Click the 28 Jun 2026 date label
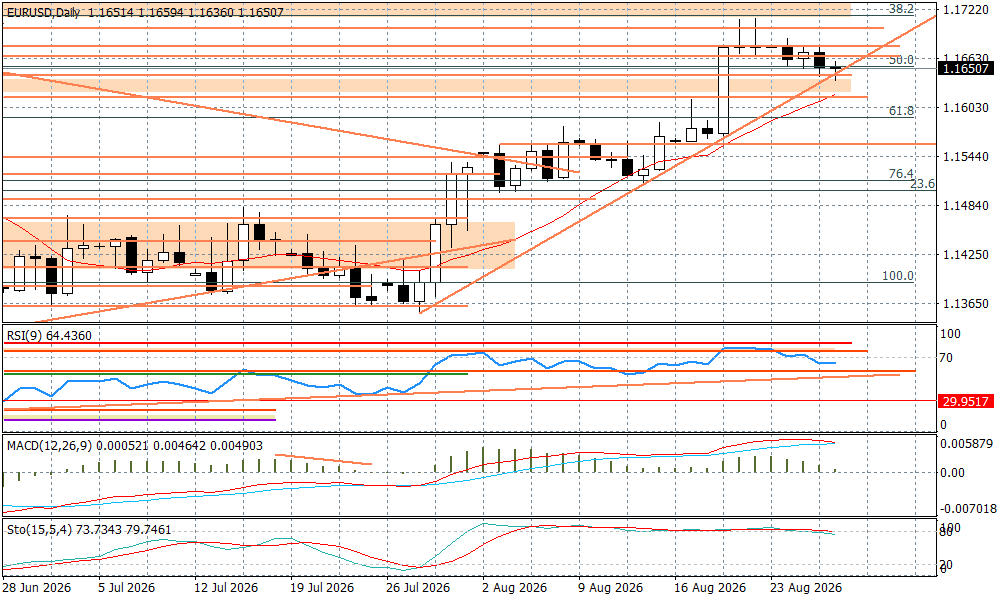The height and width of the screenshot is (600, 1000). [x=37, y=587]
